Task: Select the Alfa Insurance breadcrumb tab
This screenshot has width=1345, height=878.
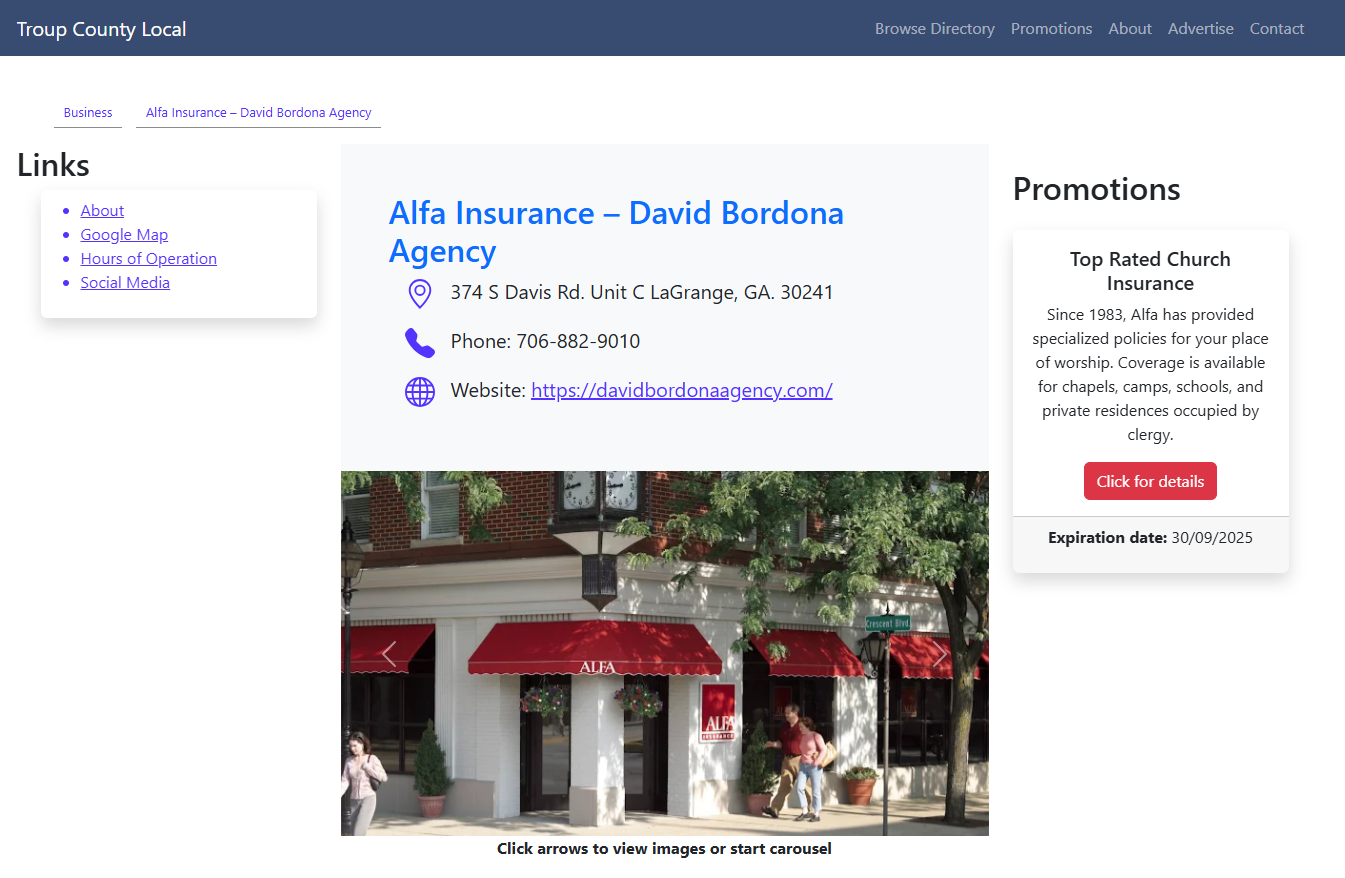Action: (258, 113)
